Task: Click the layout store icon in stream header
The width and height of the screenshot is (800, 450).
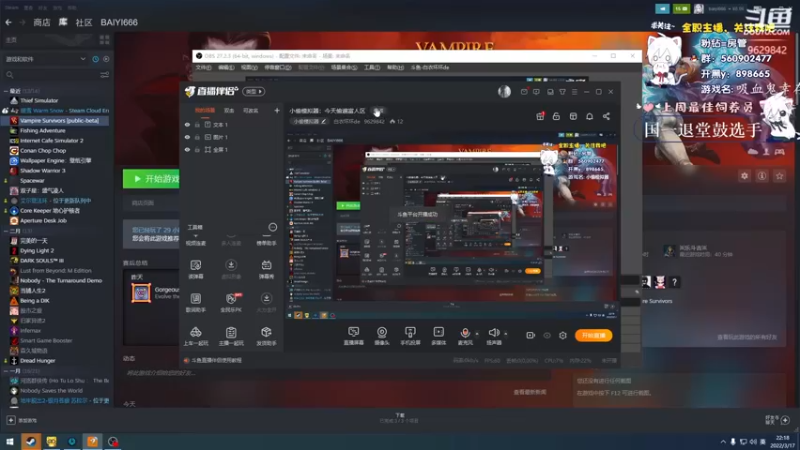Action: 573,116
